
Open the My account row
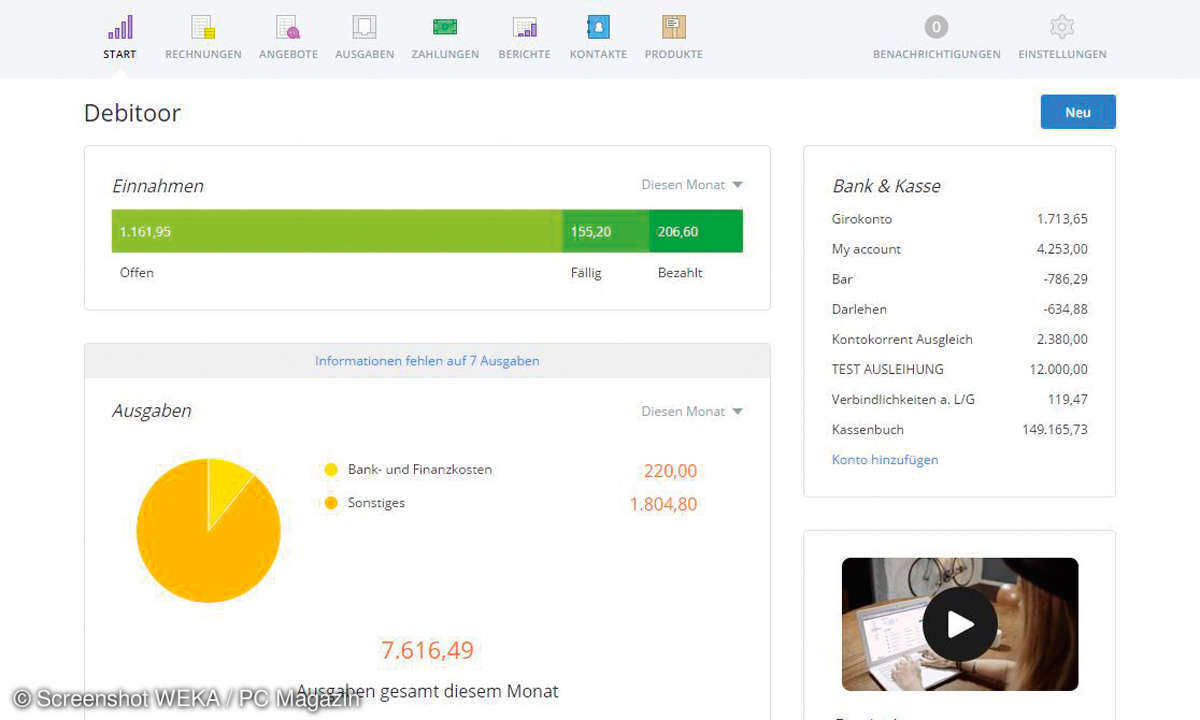tap(960, 249)
